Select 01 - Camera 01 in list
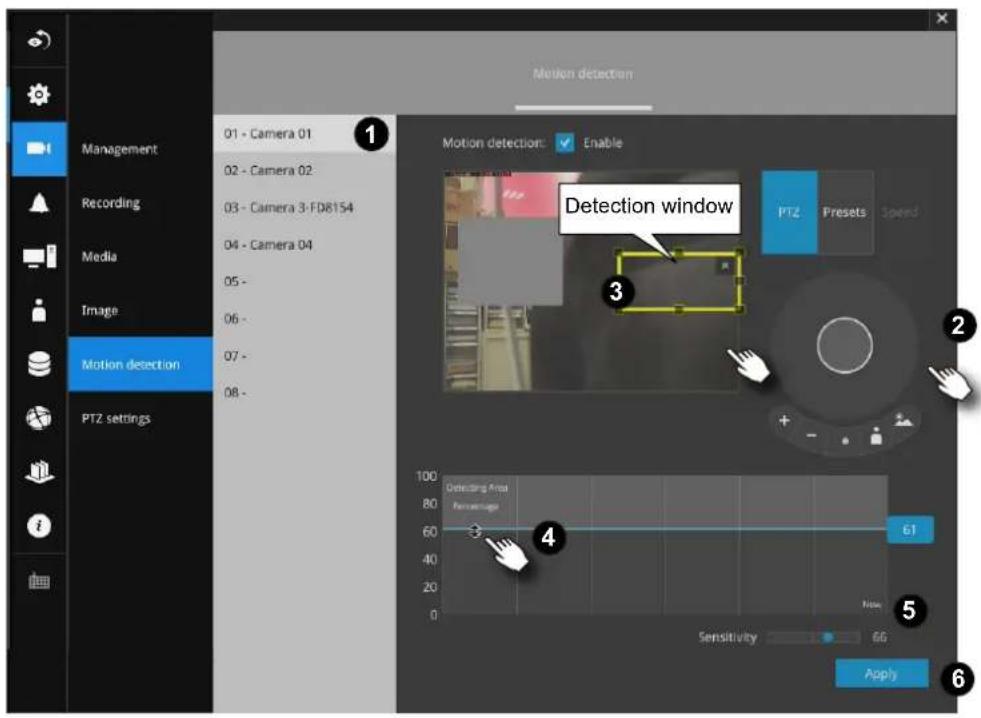The height and width of the screenshot is (718, 981). pos(304,134)
